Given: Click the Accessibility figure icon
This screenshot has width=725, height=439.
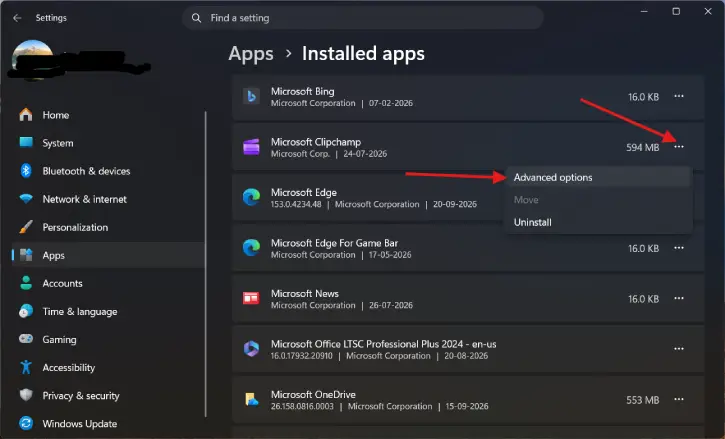Looking at the screenshot, I should coord(26,367).
